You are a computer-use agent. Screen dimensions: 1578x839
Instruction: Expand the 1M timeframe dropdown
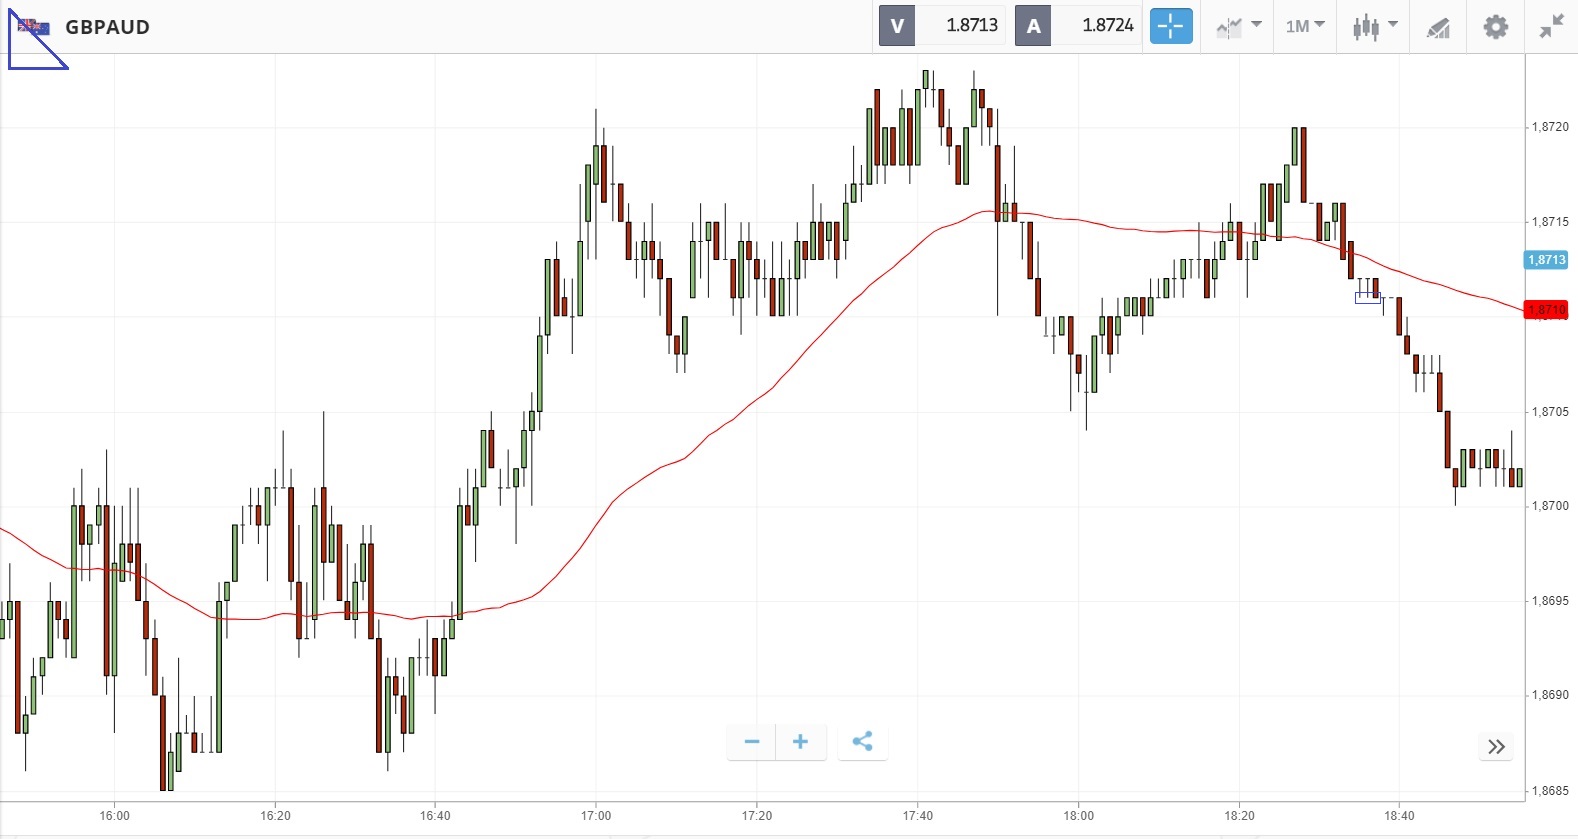coord(1304,26)
